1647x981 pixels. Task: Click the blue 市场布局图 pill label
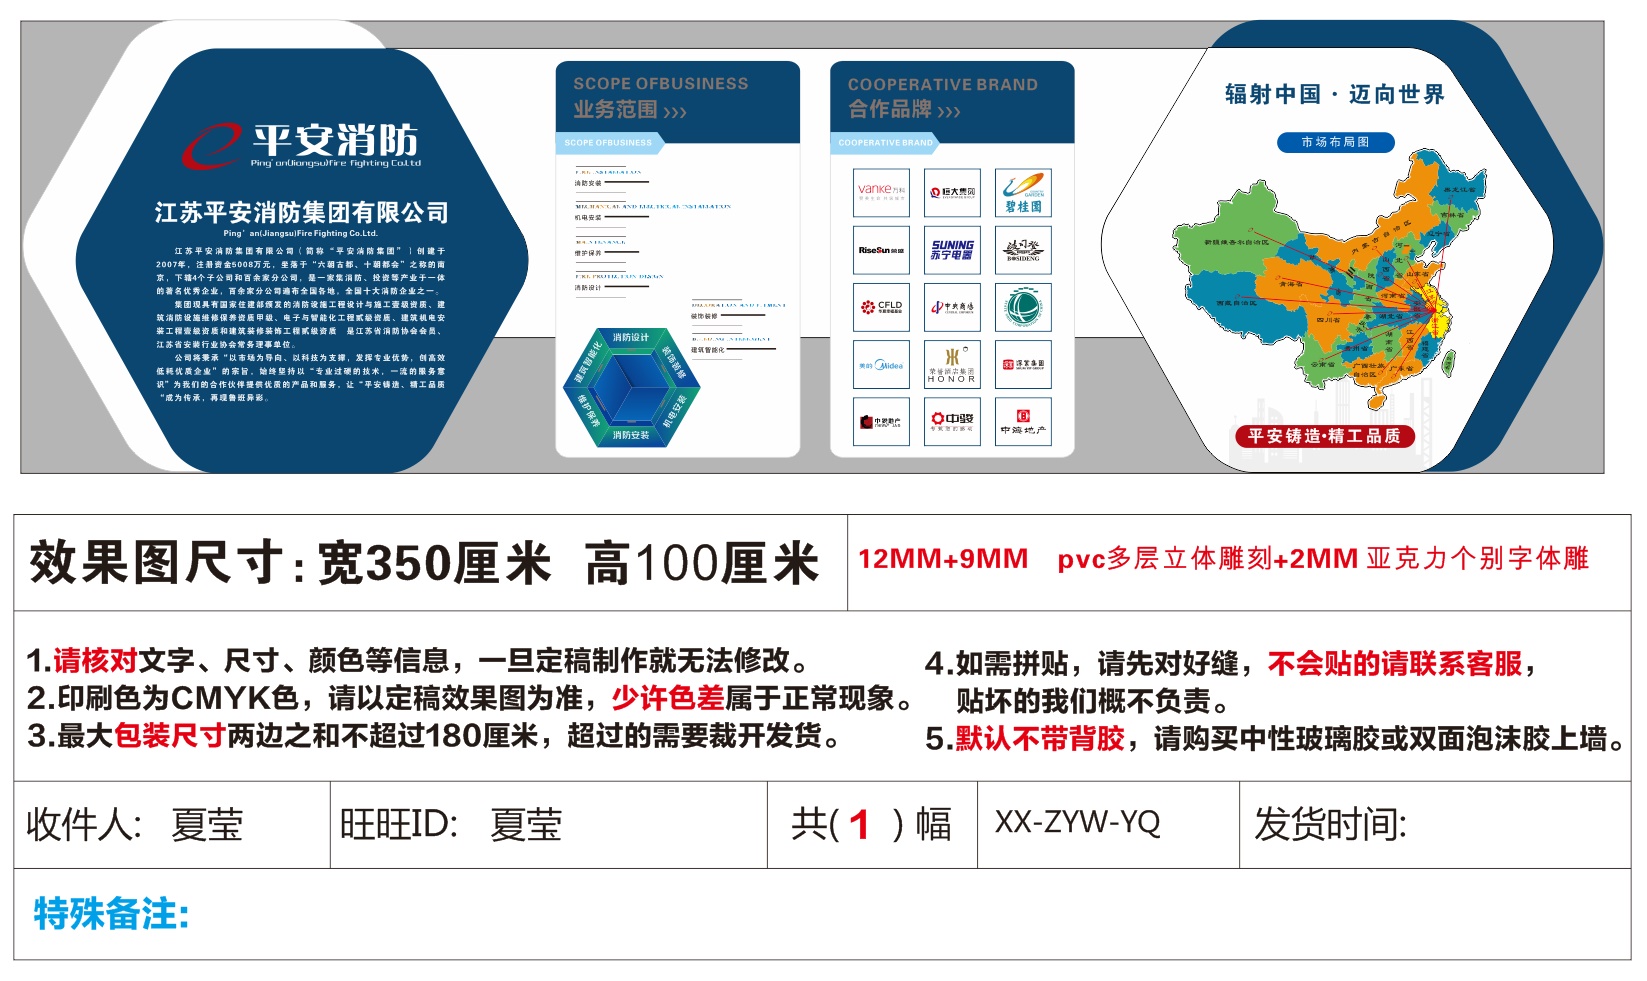pos(1335,142)
